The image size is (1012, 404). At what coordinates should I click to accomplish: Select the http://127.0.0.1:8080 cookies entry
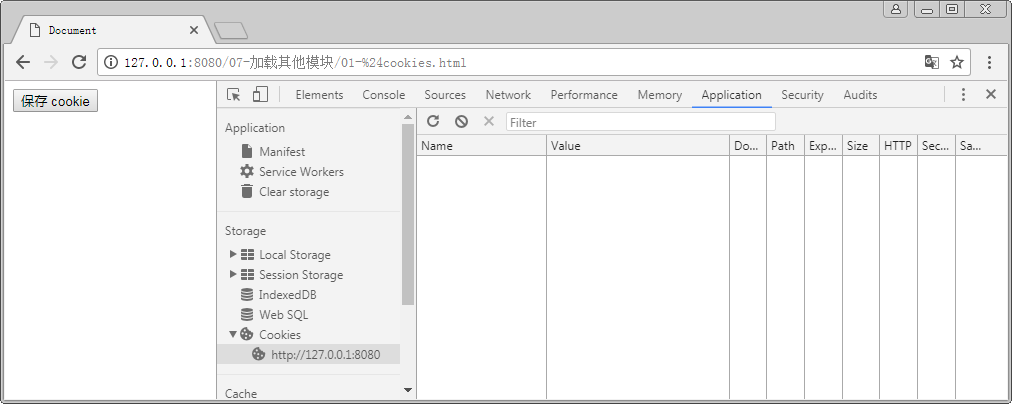(x=325, y=354)
